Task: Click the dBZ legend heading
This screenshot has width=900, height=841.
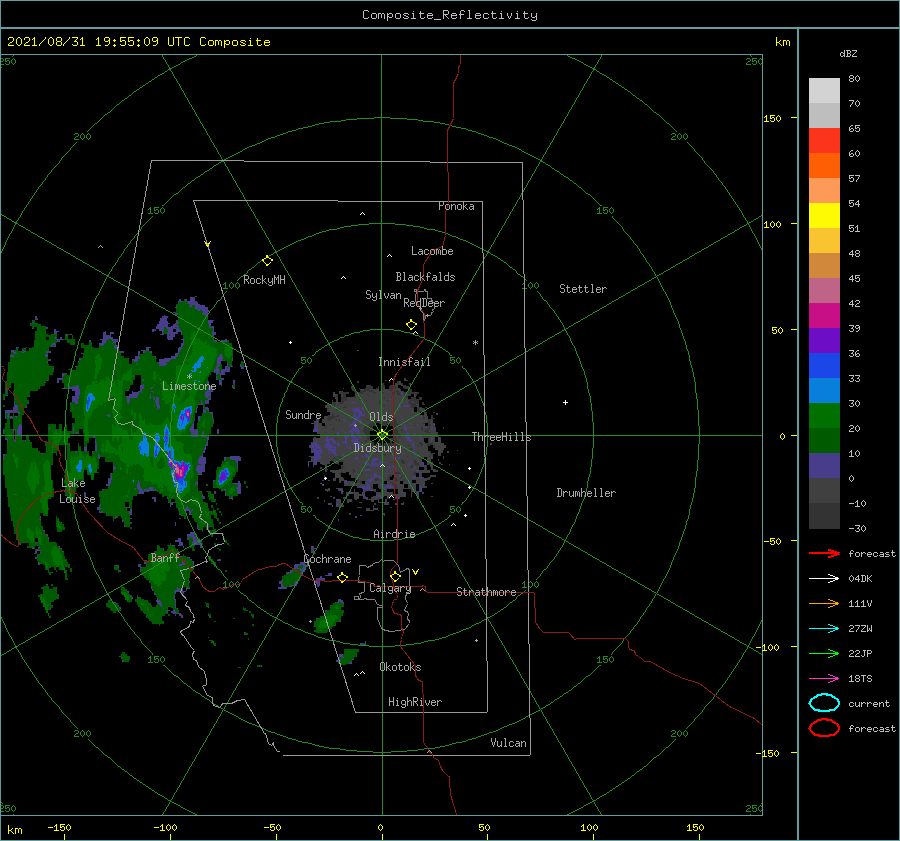Action: (x=848, y=53)
